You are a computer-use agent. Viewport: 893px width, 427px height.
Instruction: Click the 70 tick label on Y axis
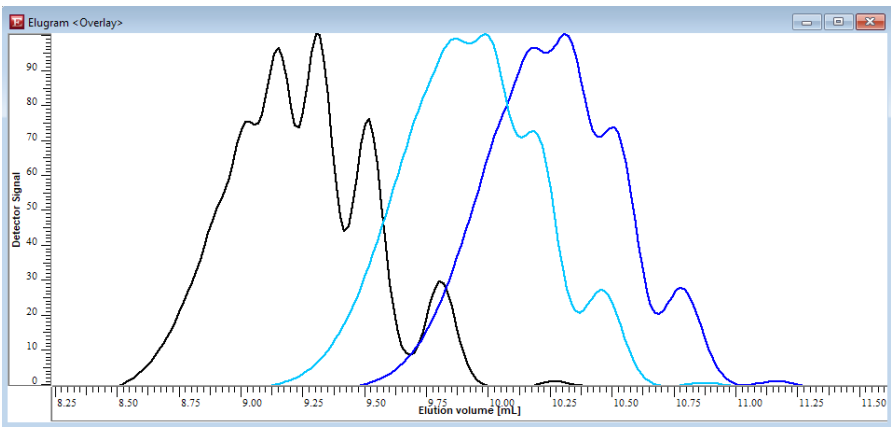32,139
